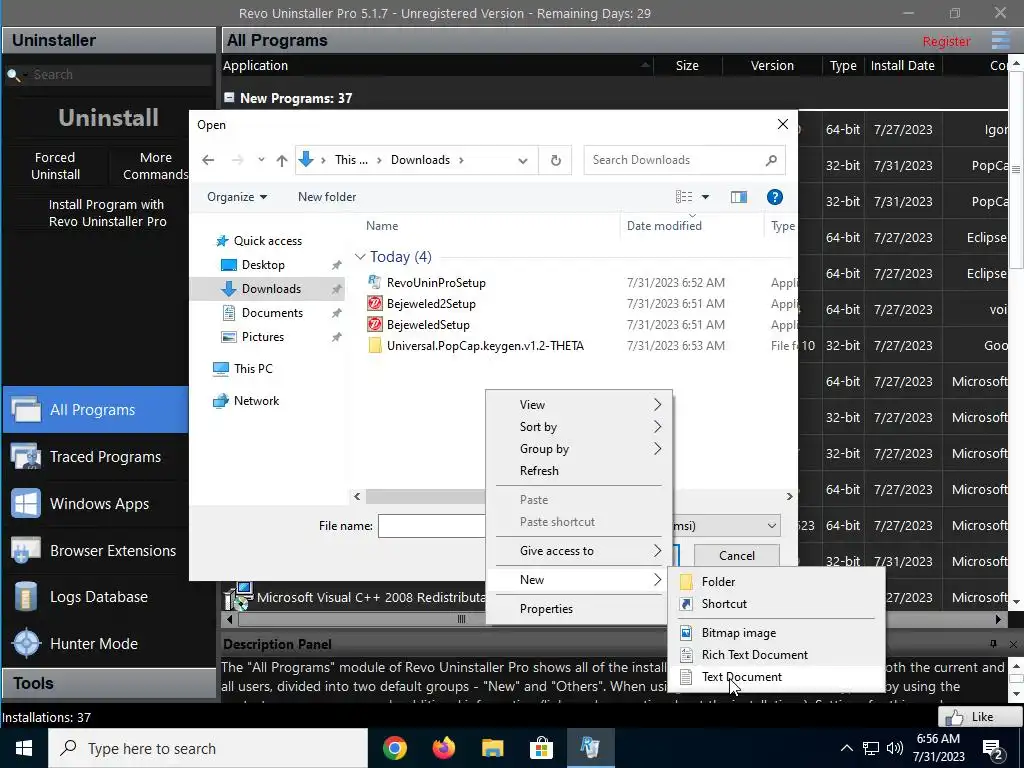1024x768 pixels.
Task: Open the Traced Programs module
Action: [x=95, y=456]
